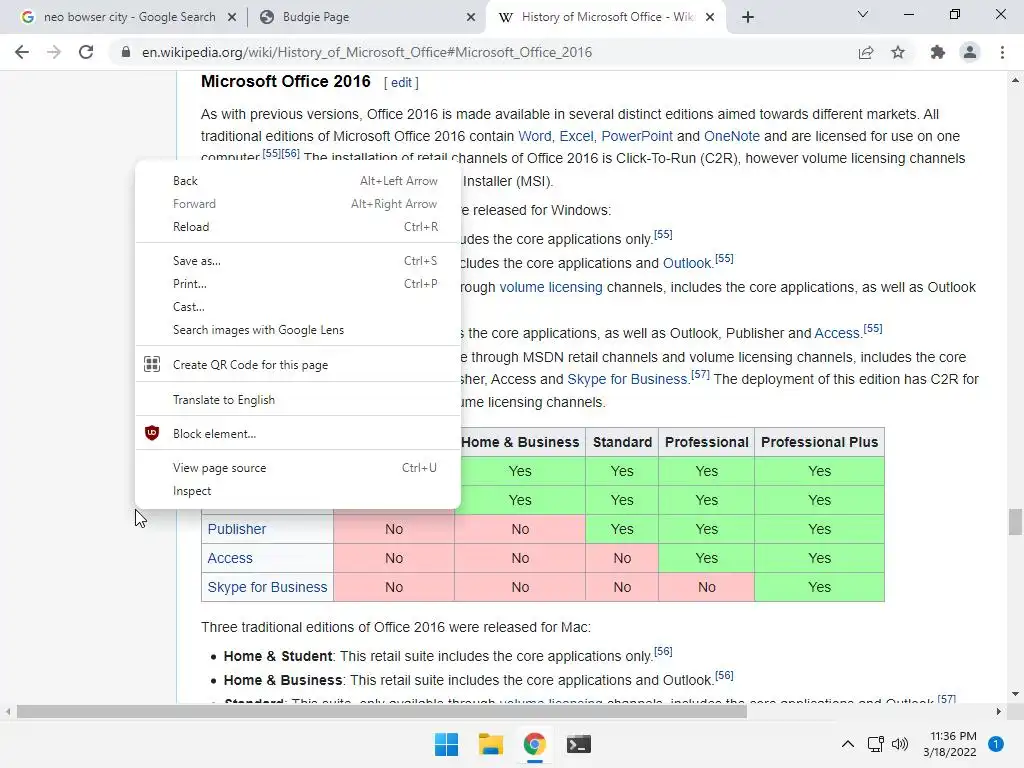
Task: Click the scroll right arrow
Action: click(999, 712)
